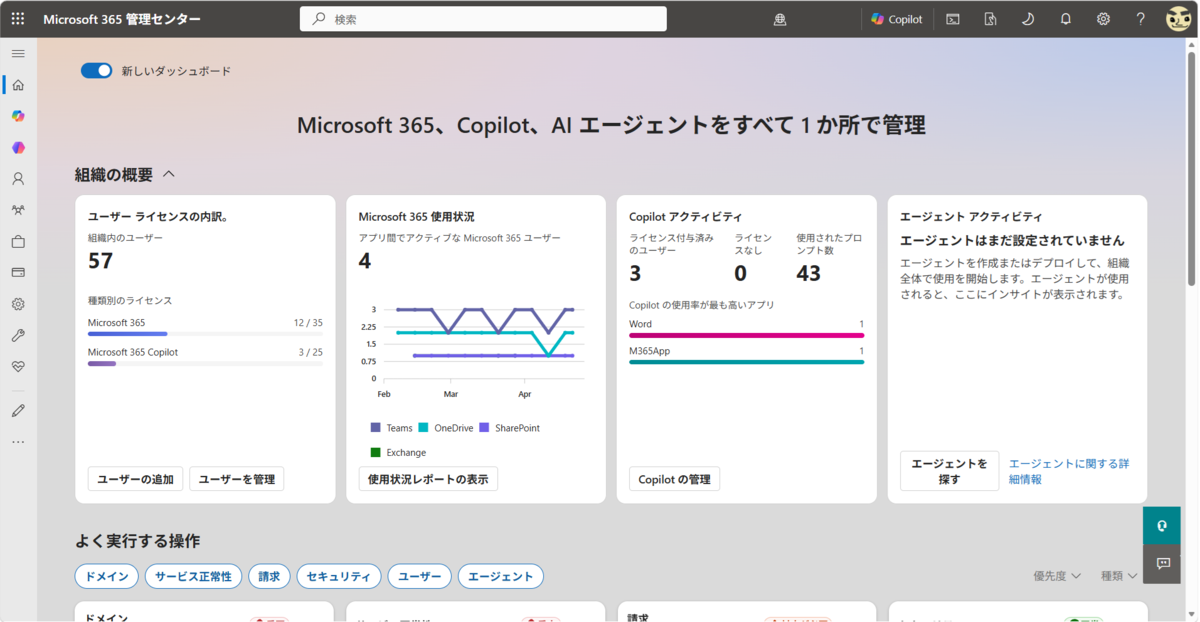Open help with the question mark
Viewport: 1200px width, 622px height.
click(1140, 19)
